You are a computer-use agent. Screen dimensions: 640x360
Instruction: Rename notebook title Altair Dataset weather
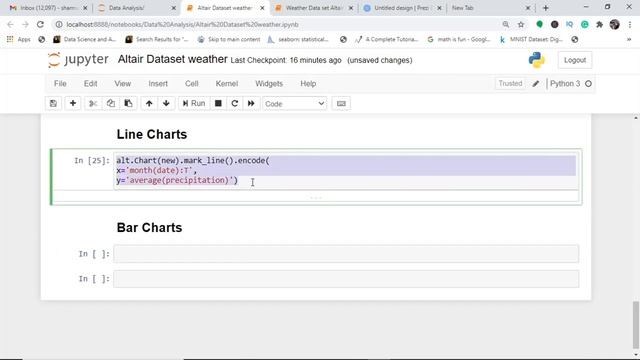click(x=173, y=60)
